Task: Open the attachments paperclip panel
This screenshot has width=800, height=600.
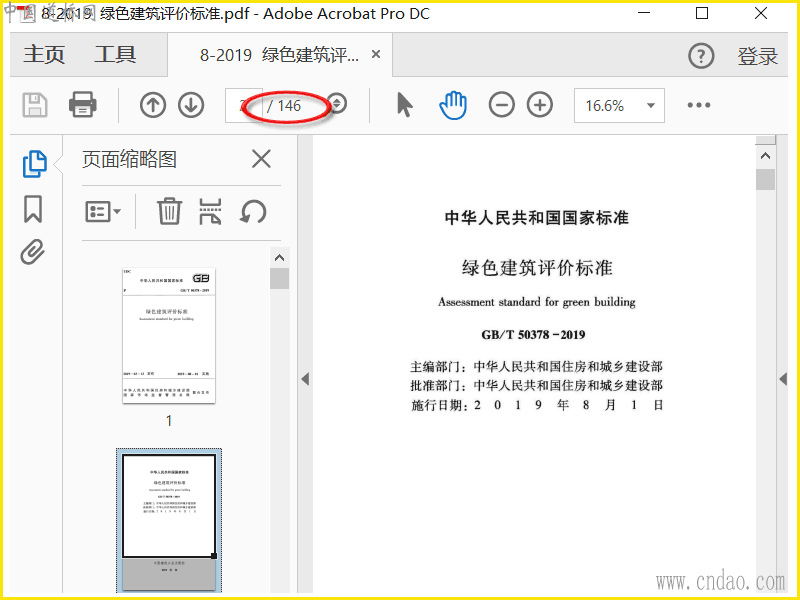Action: point(33,252)
